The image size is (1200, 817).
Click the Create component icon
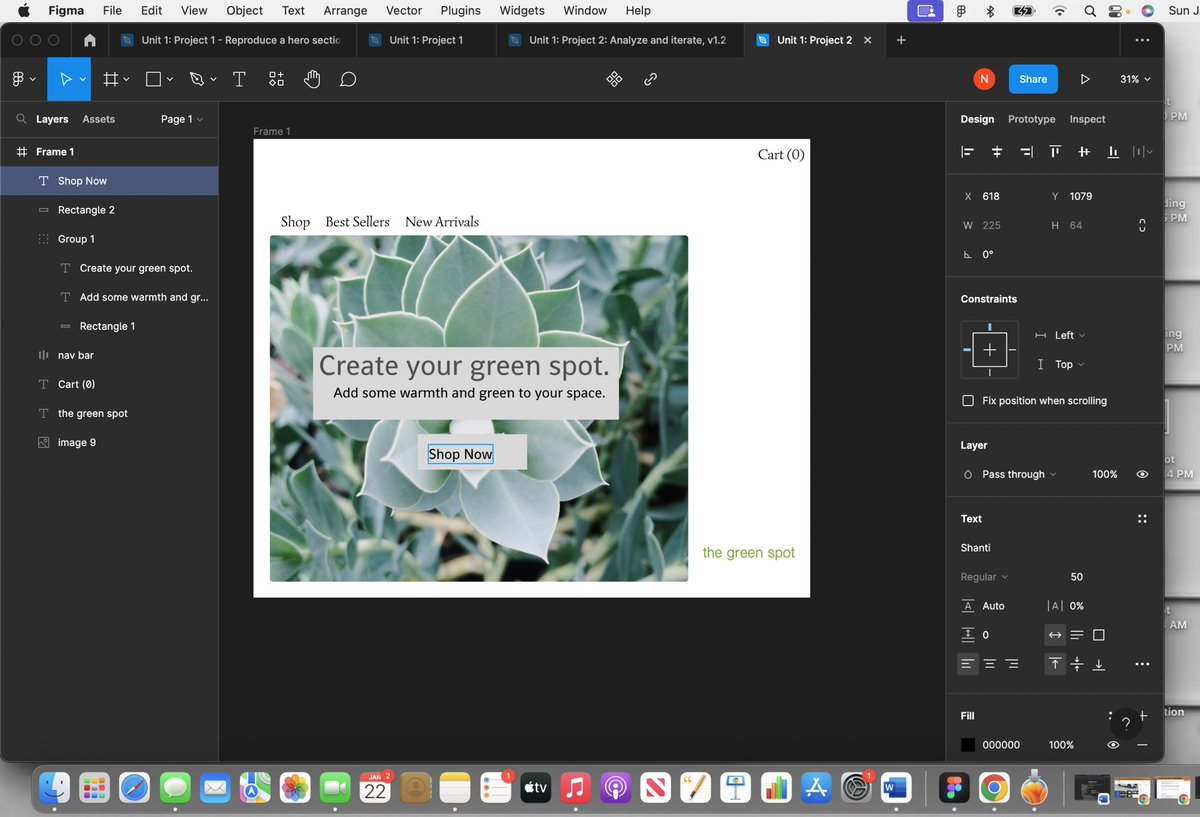tap(614, 79)
